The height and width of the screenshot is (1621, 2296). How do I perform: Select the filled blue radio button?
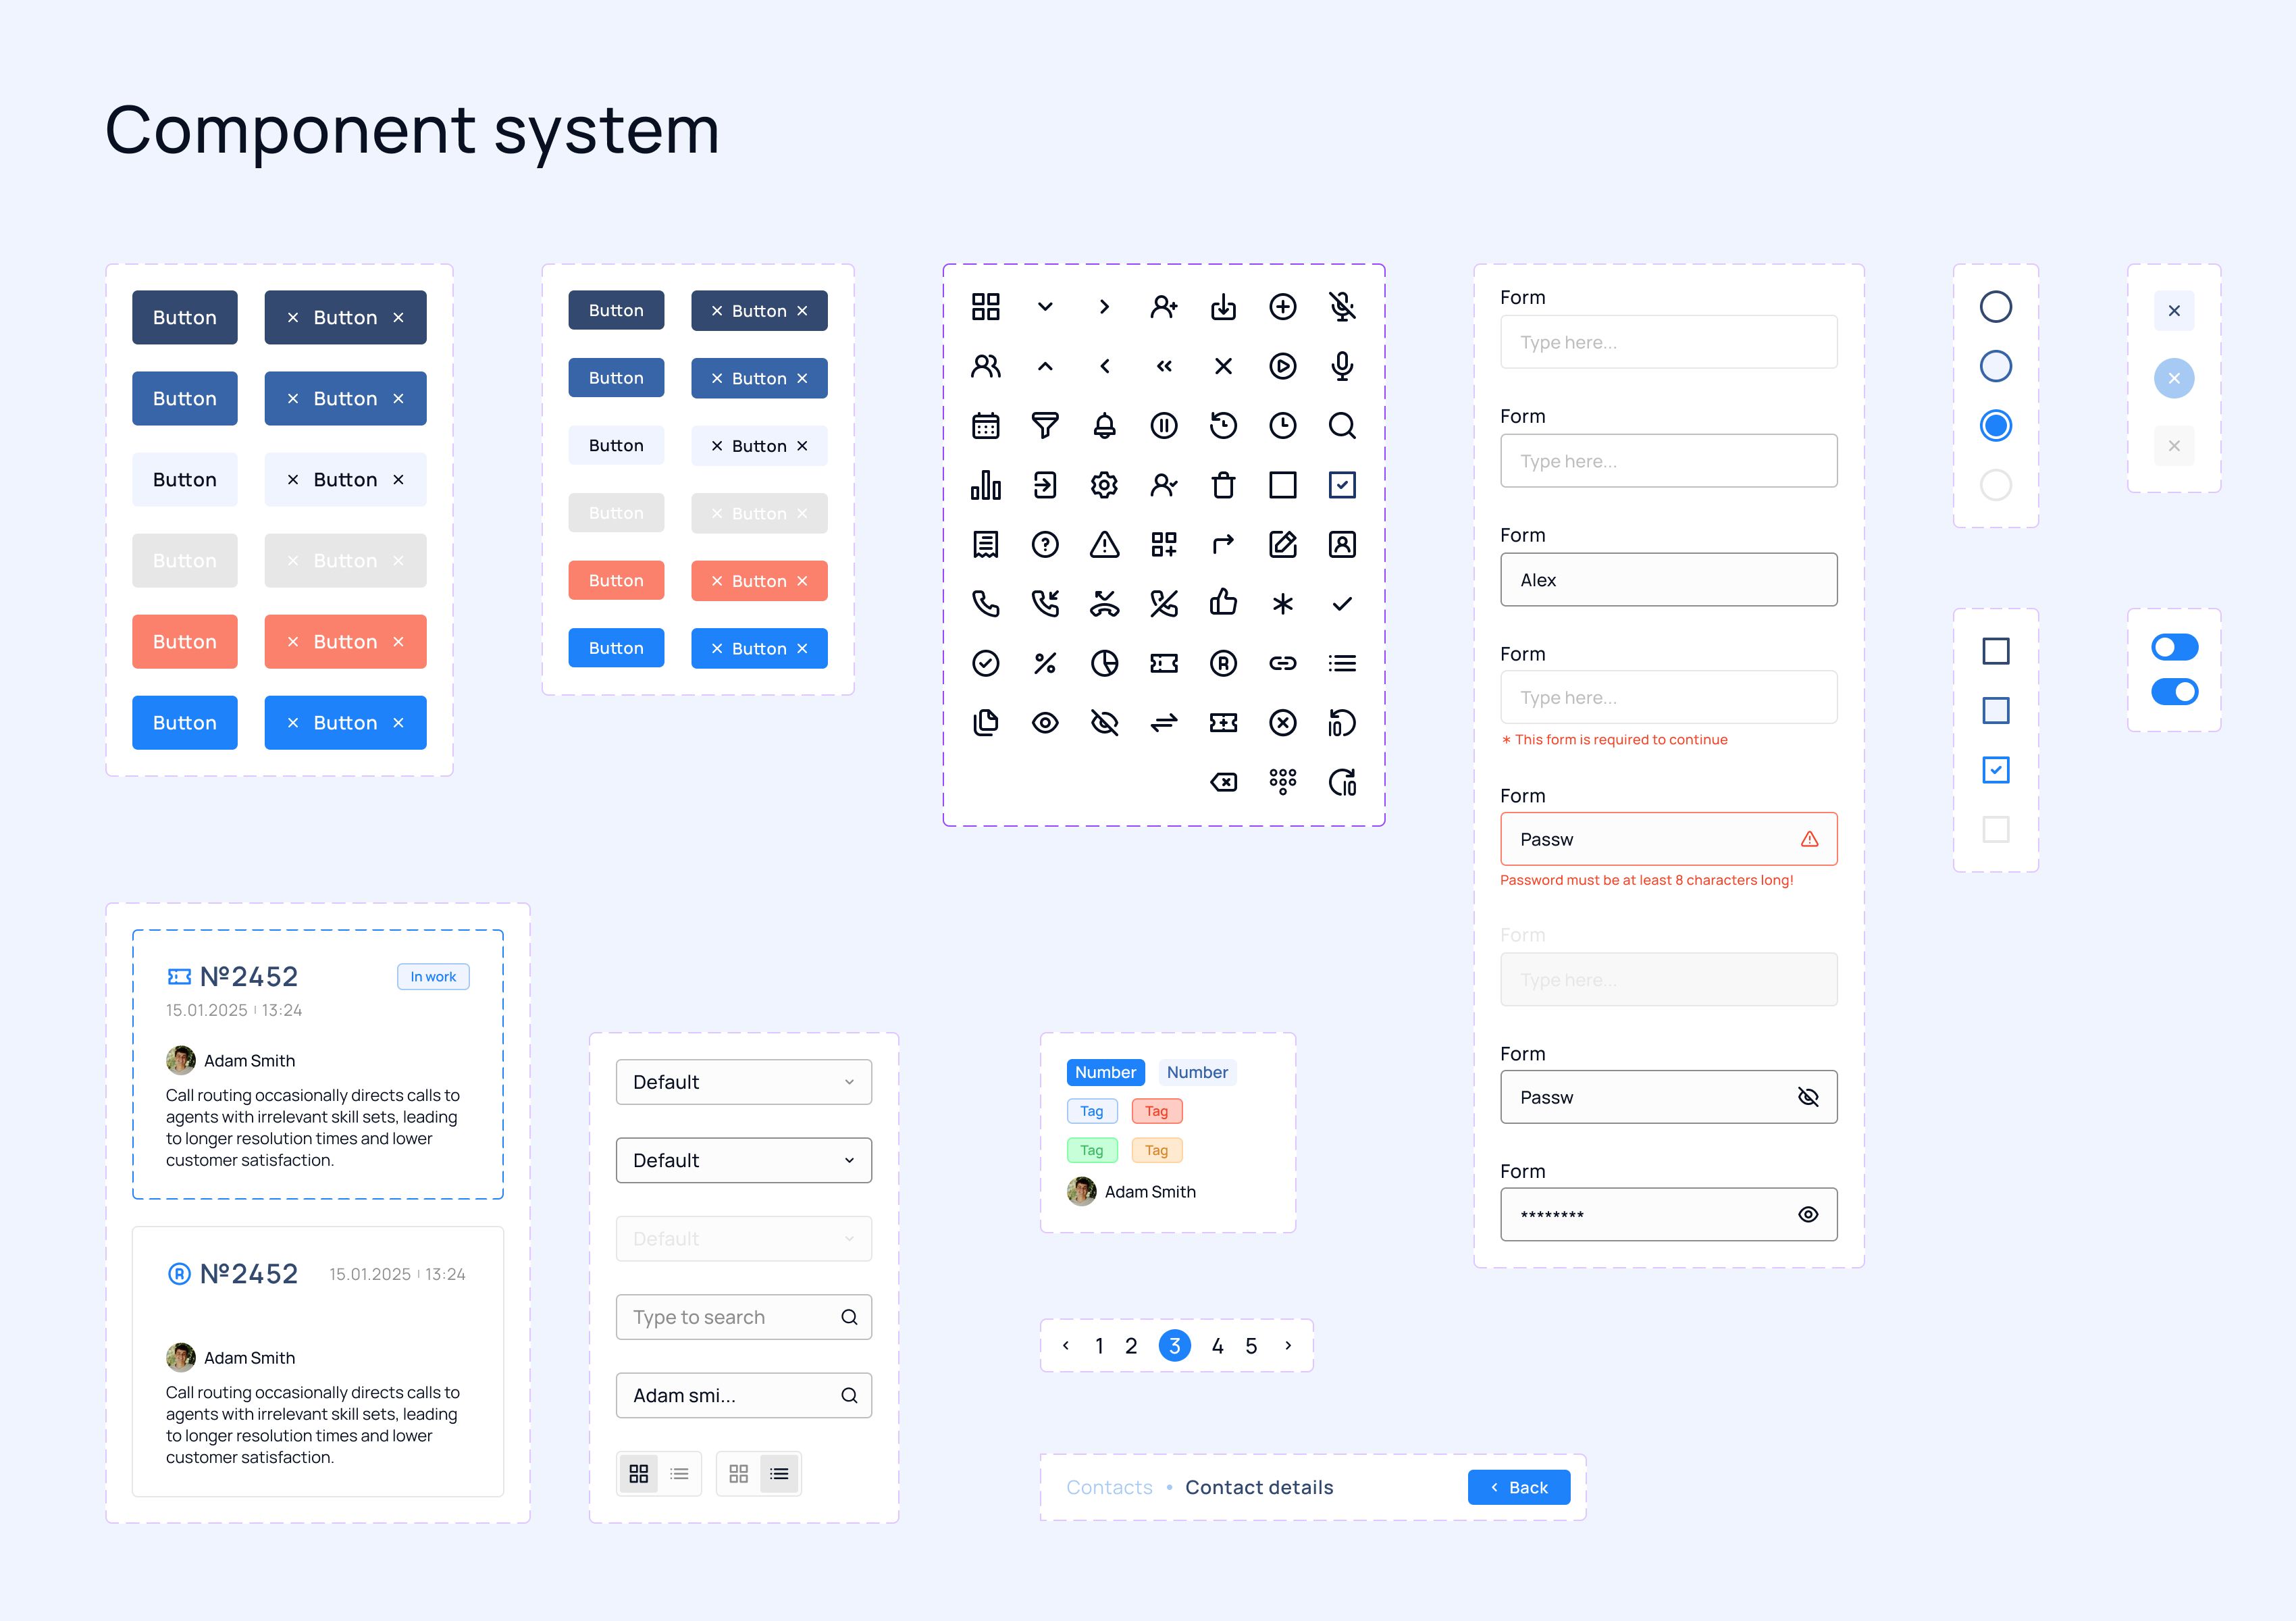(x=1996, y=425)
